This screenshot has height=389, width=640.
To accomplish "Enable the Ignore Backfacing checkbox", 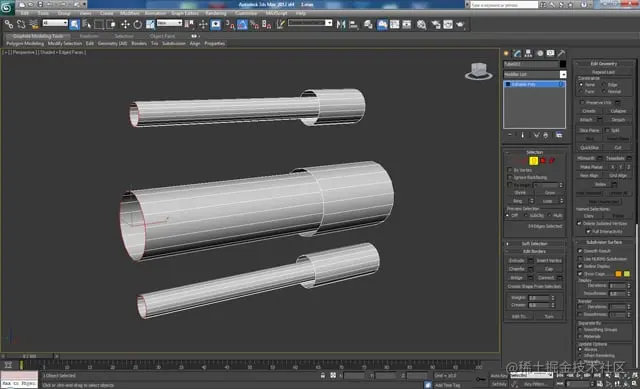I will (x=509, y=178).
